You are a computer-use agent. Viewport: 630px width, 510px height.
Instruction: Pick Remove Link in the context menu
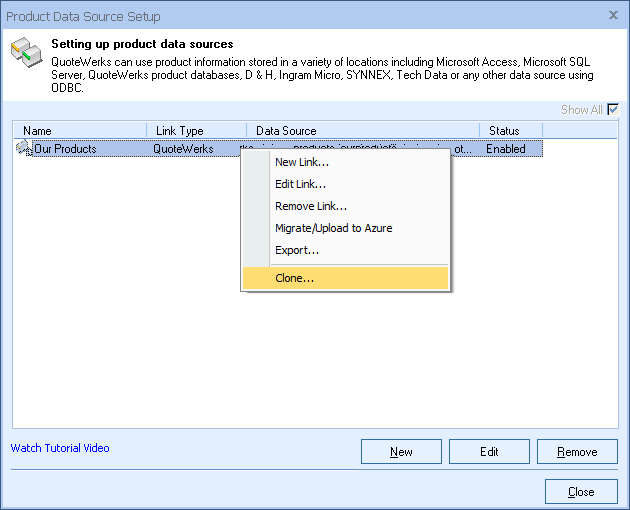(x=311, y=206)
